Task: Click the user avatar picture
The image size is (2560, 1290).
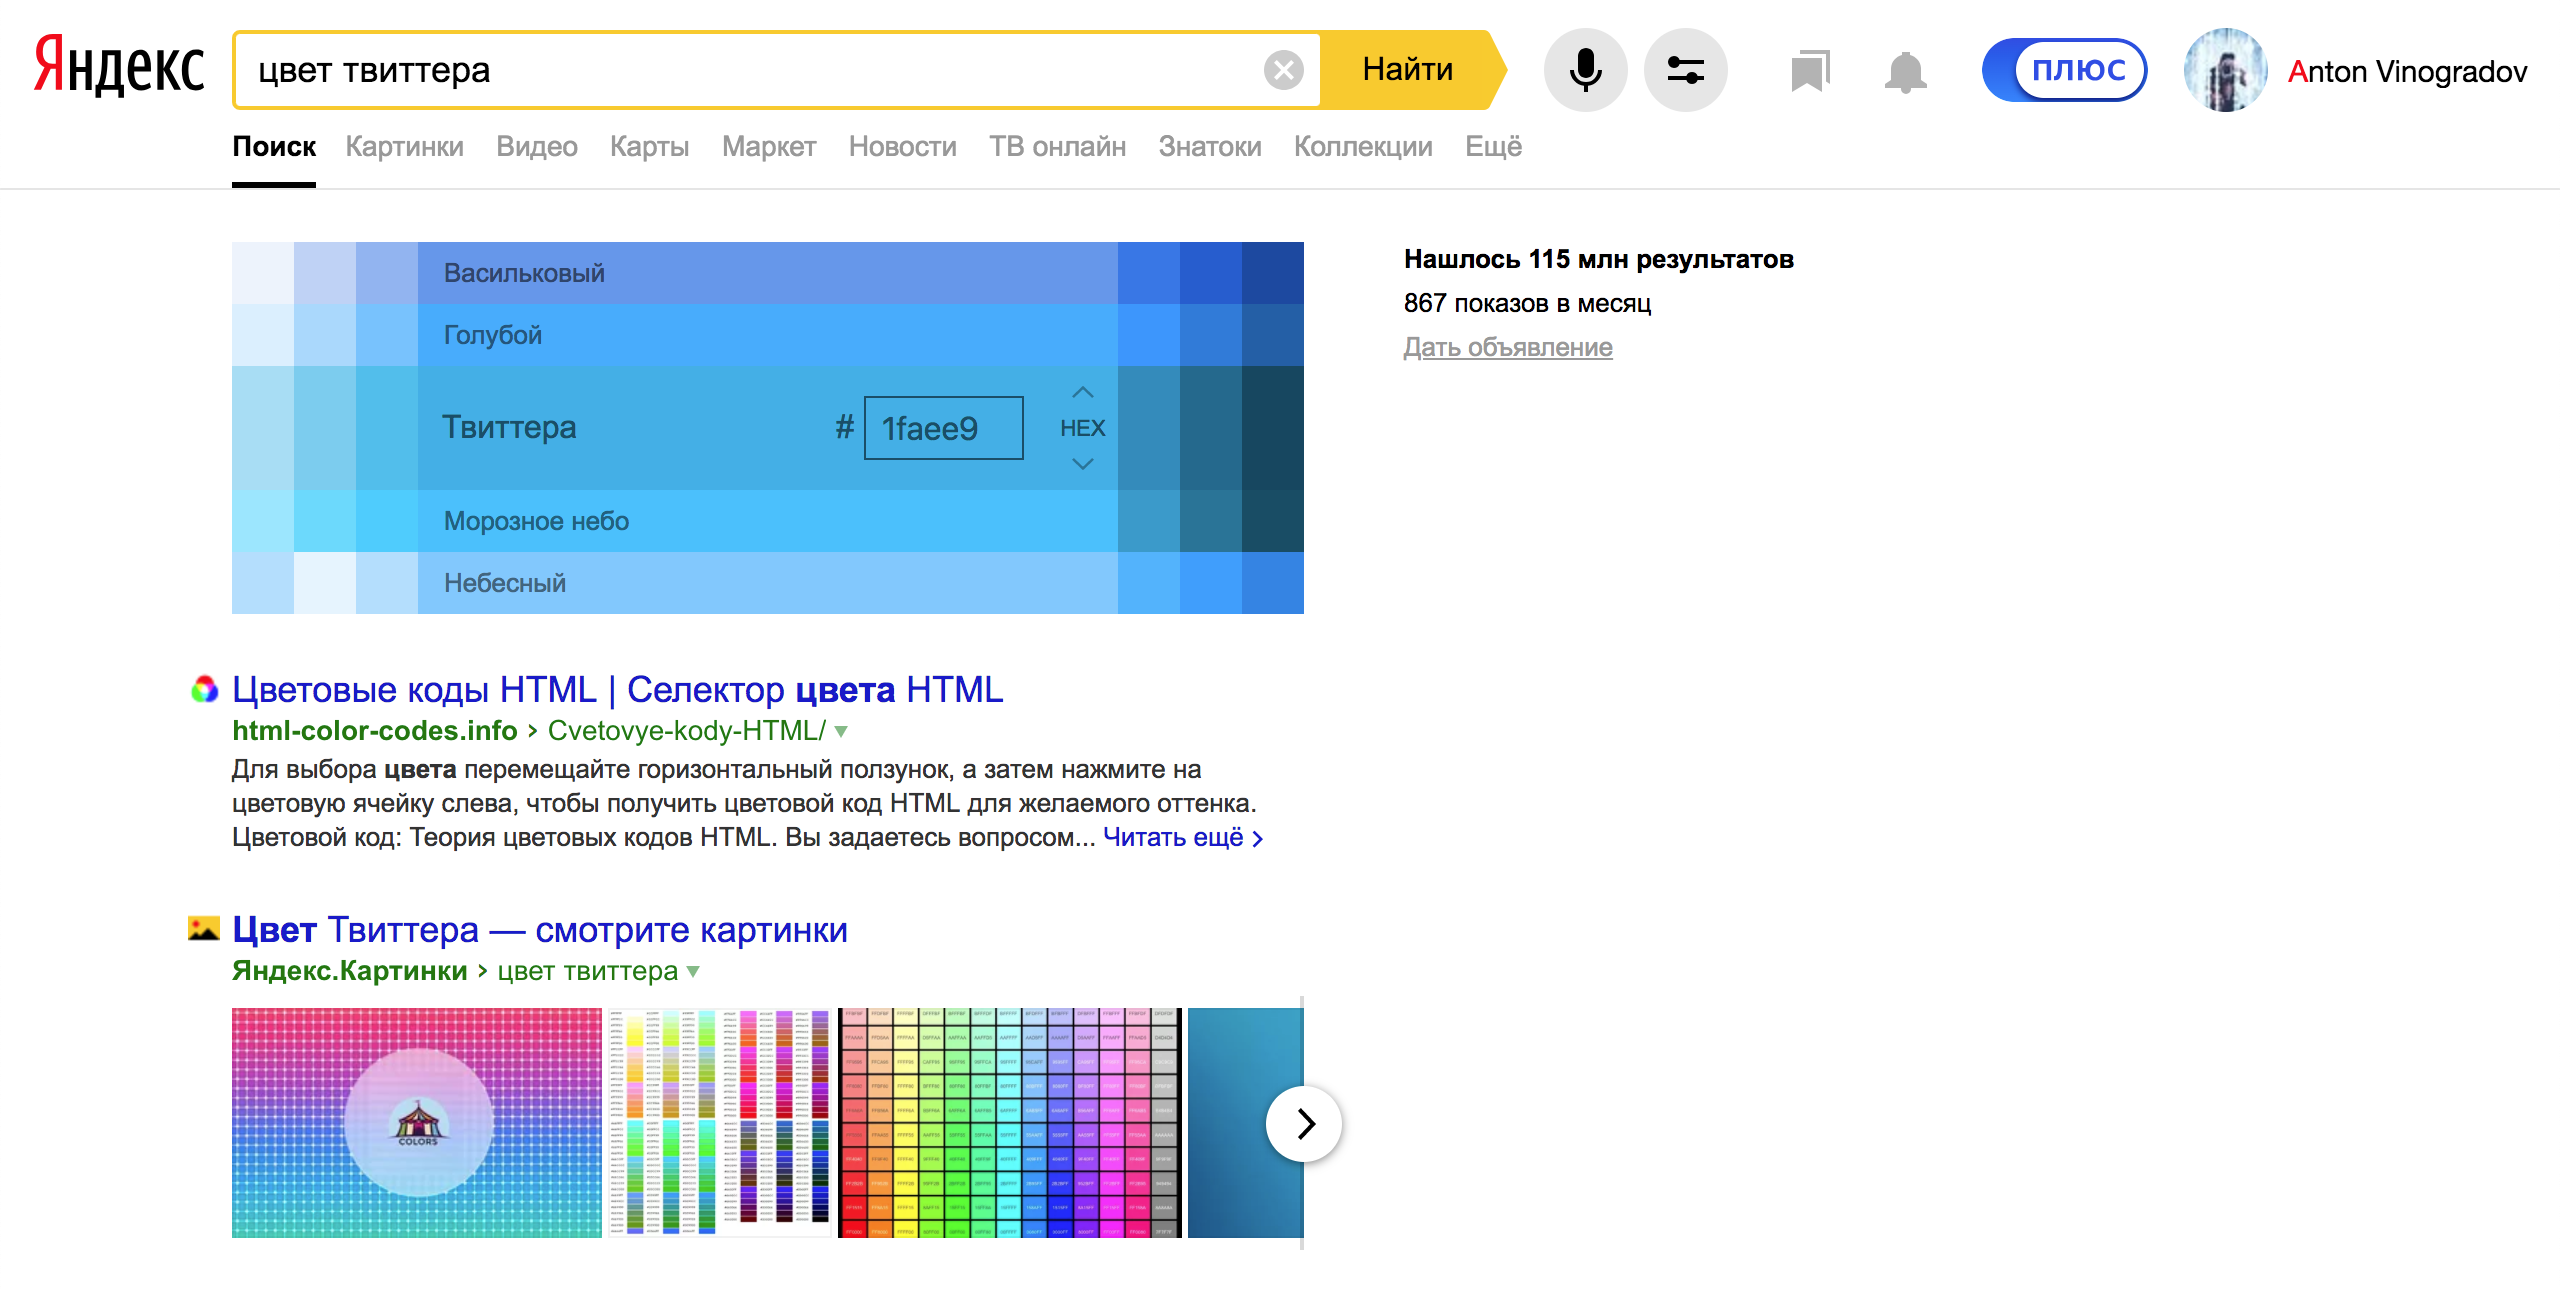Action: coord(2225,70)
